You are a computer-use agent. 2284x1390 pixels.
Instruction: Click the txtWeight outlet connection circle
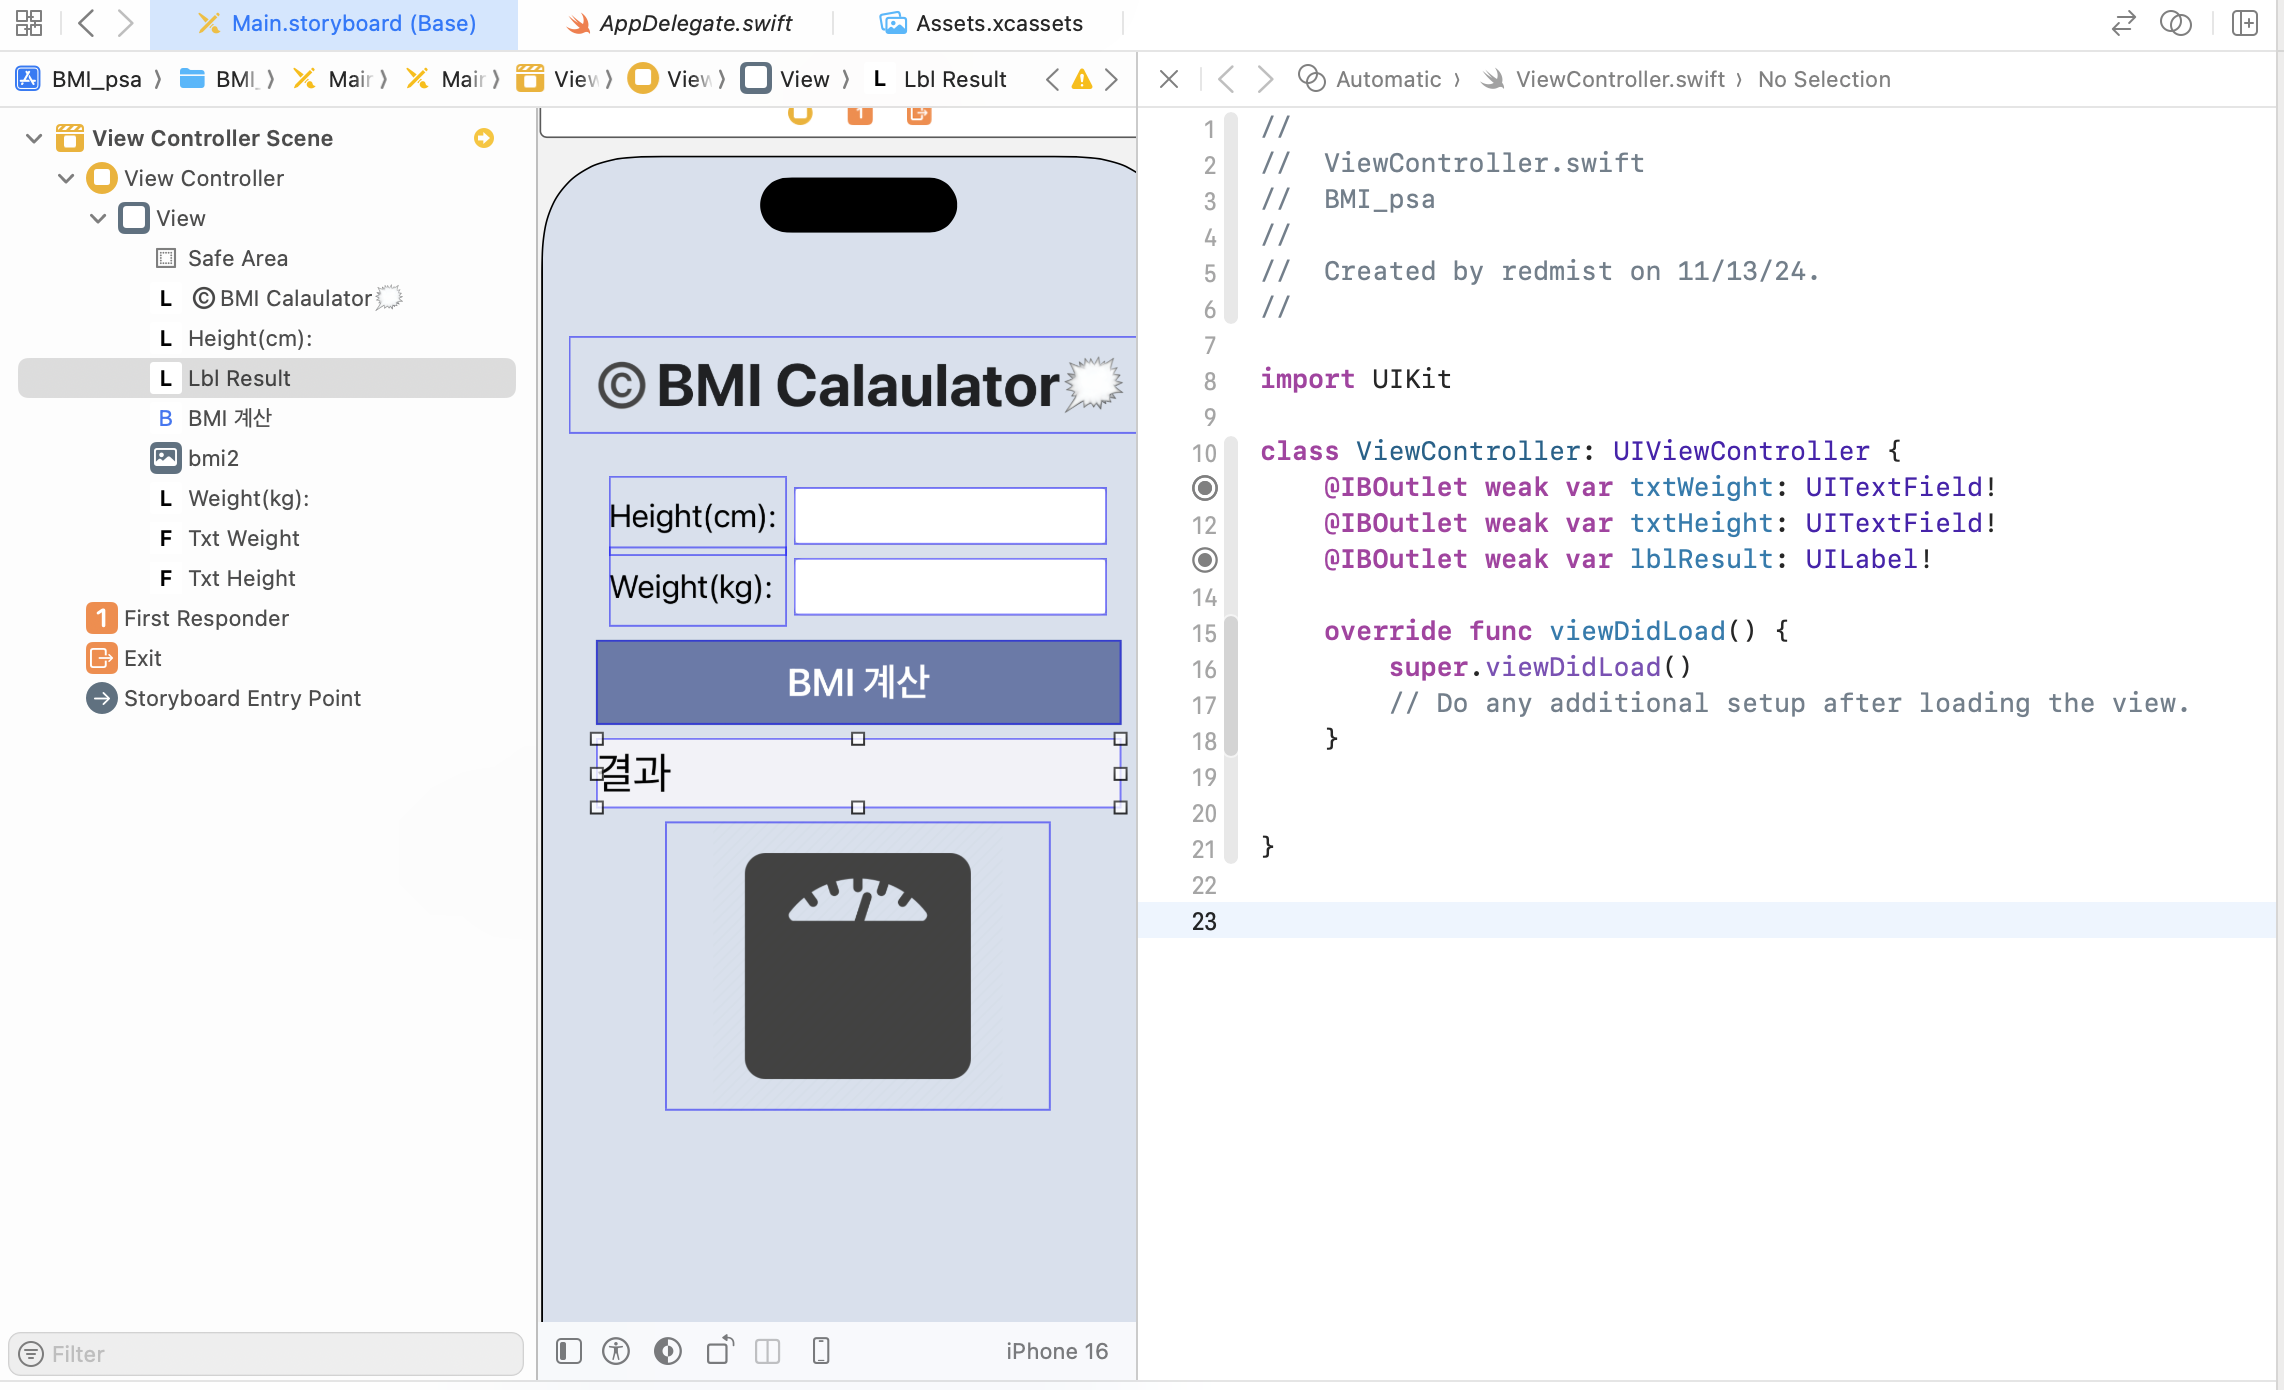coord(1205,488)
